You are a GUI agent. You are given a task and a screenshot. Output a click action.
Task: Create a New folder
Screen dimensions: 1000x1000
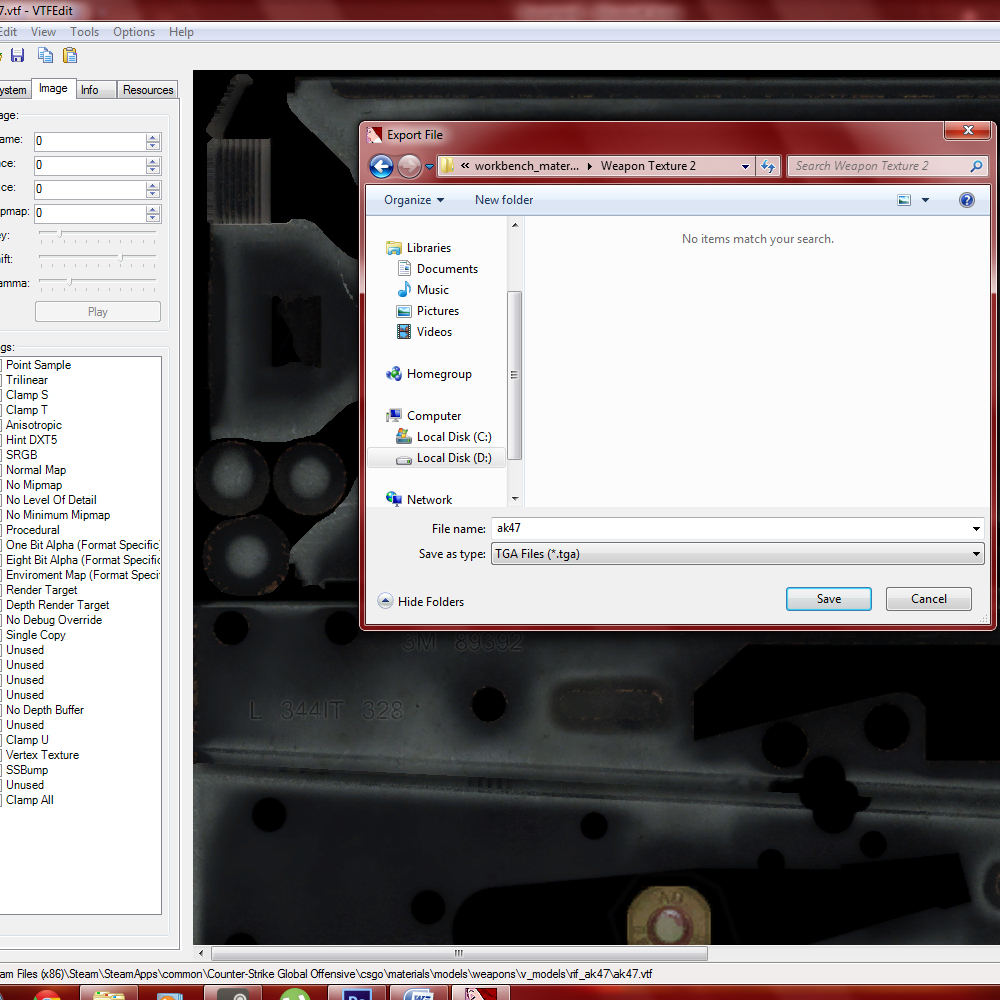point(504,200)
